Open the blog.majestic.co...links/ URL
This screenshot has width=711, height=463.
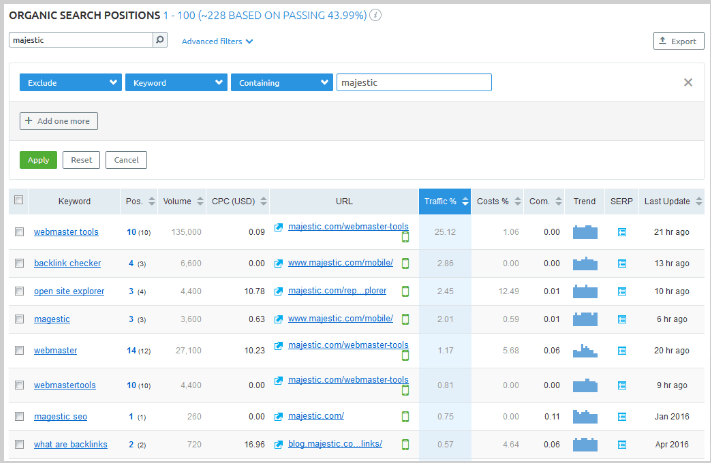click(335, 444)
